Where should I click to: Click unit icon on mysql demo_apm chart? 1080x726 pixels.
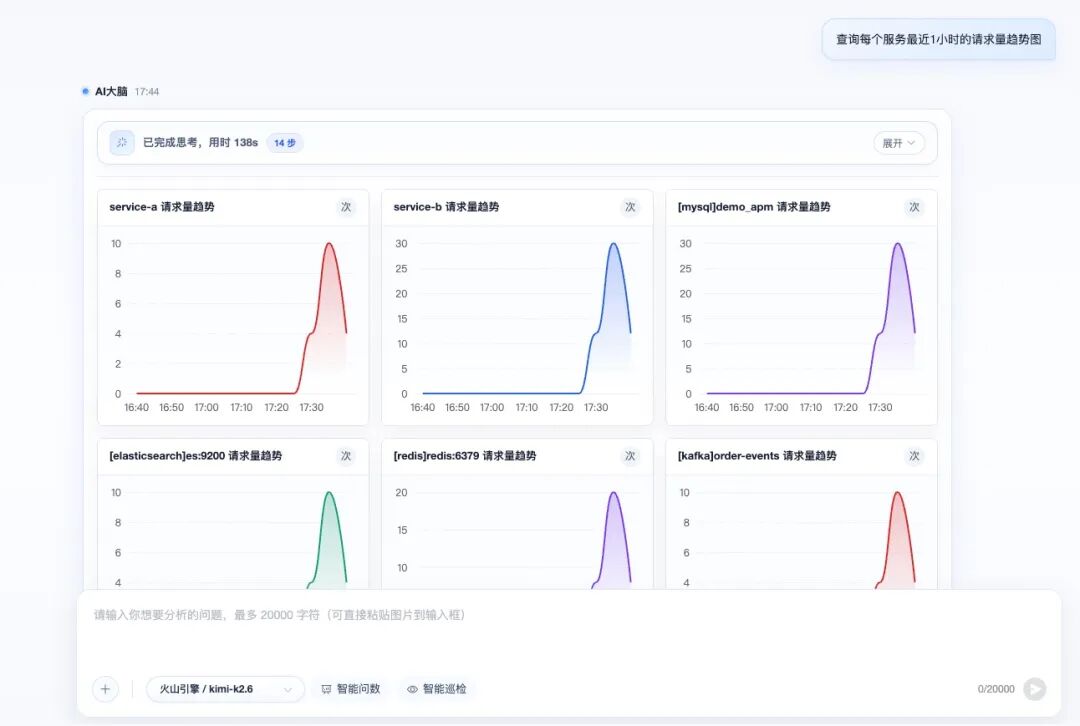pyautogui.click(x=914, y=207)
